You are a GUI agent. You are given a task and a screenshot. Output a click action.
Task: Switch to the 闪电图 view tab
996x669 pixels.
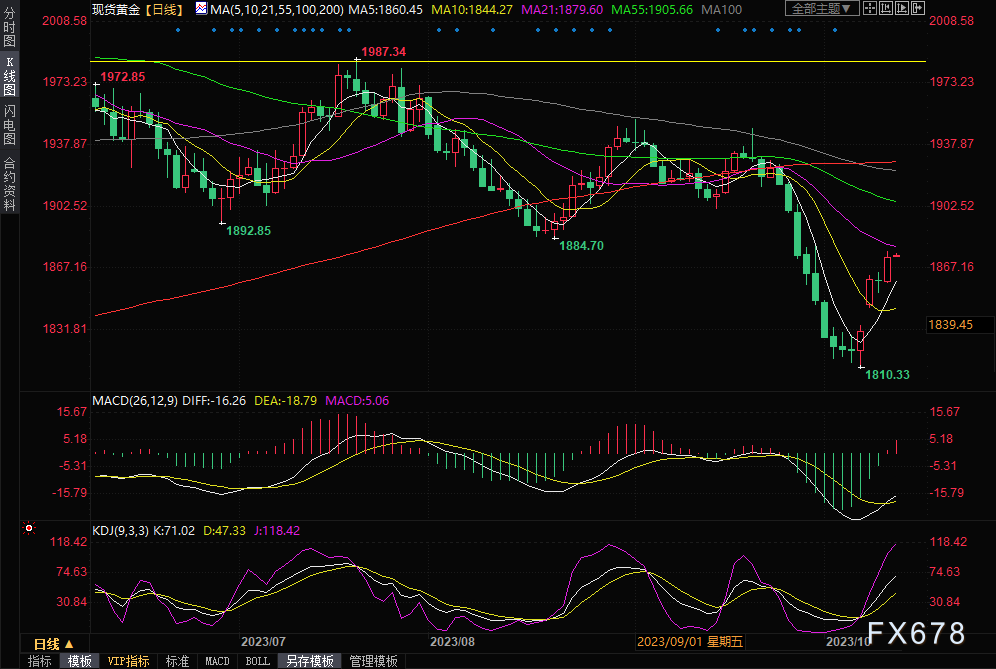click(x=9, y=125)
